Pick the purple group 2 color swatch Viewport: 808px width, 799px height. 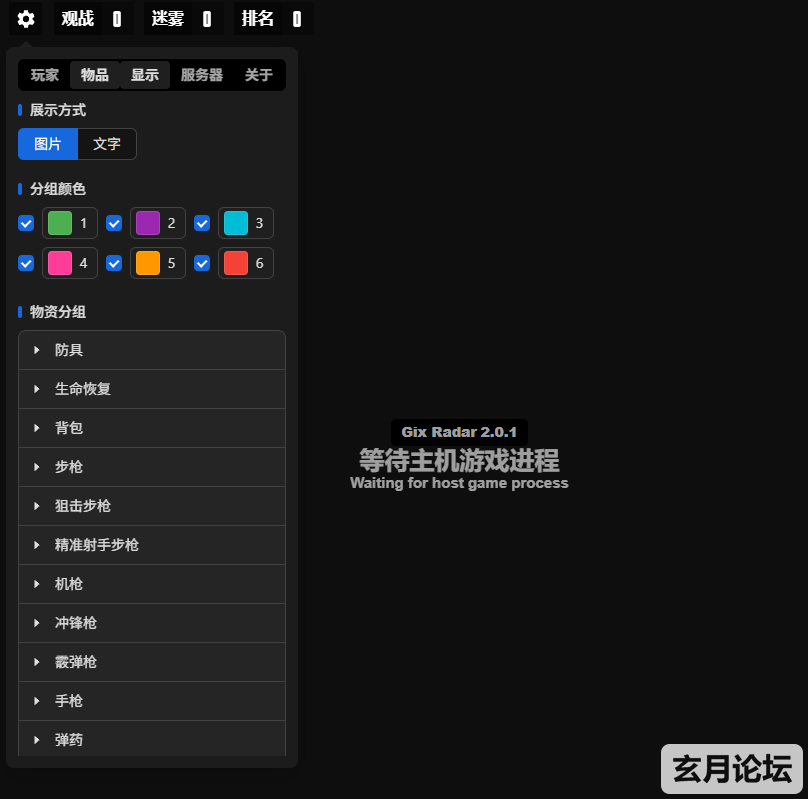(148, 223)
